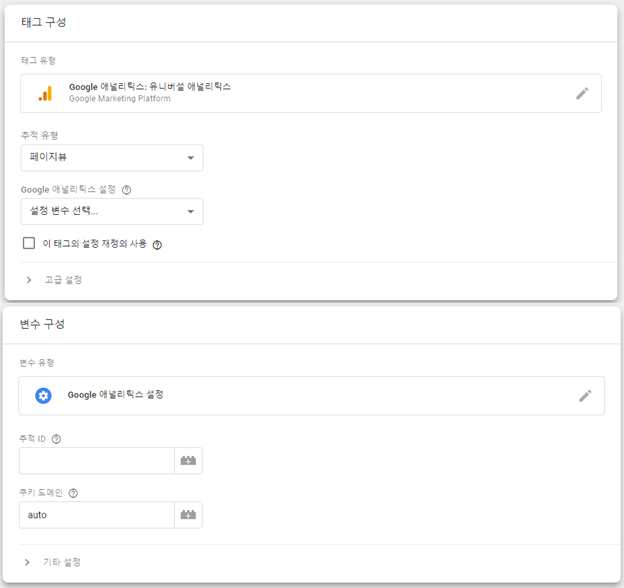624x588 pixels.
Task: Click variable insert brick icon beside 추적 ID field
Action: click(x=188, y=461)
